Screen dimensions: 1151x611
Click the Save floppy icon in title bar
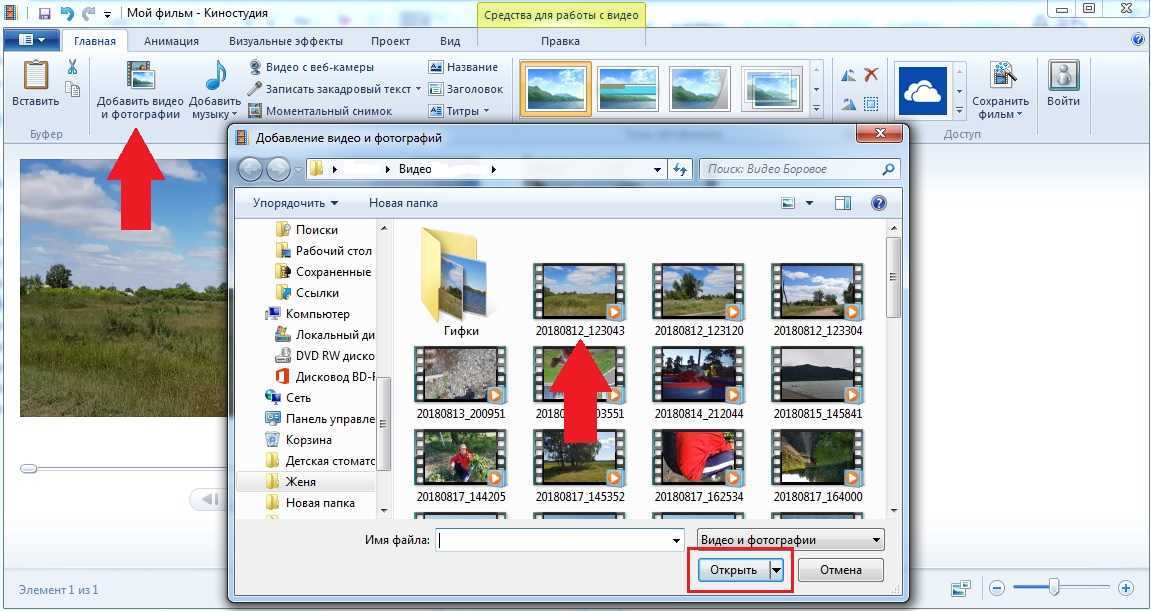(44, 13)
